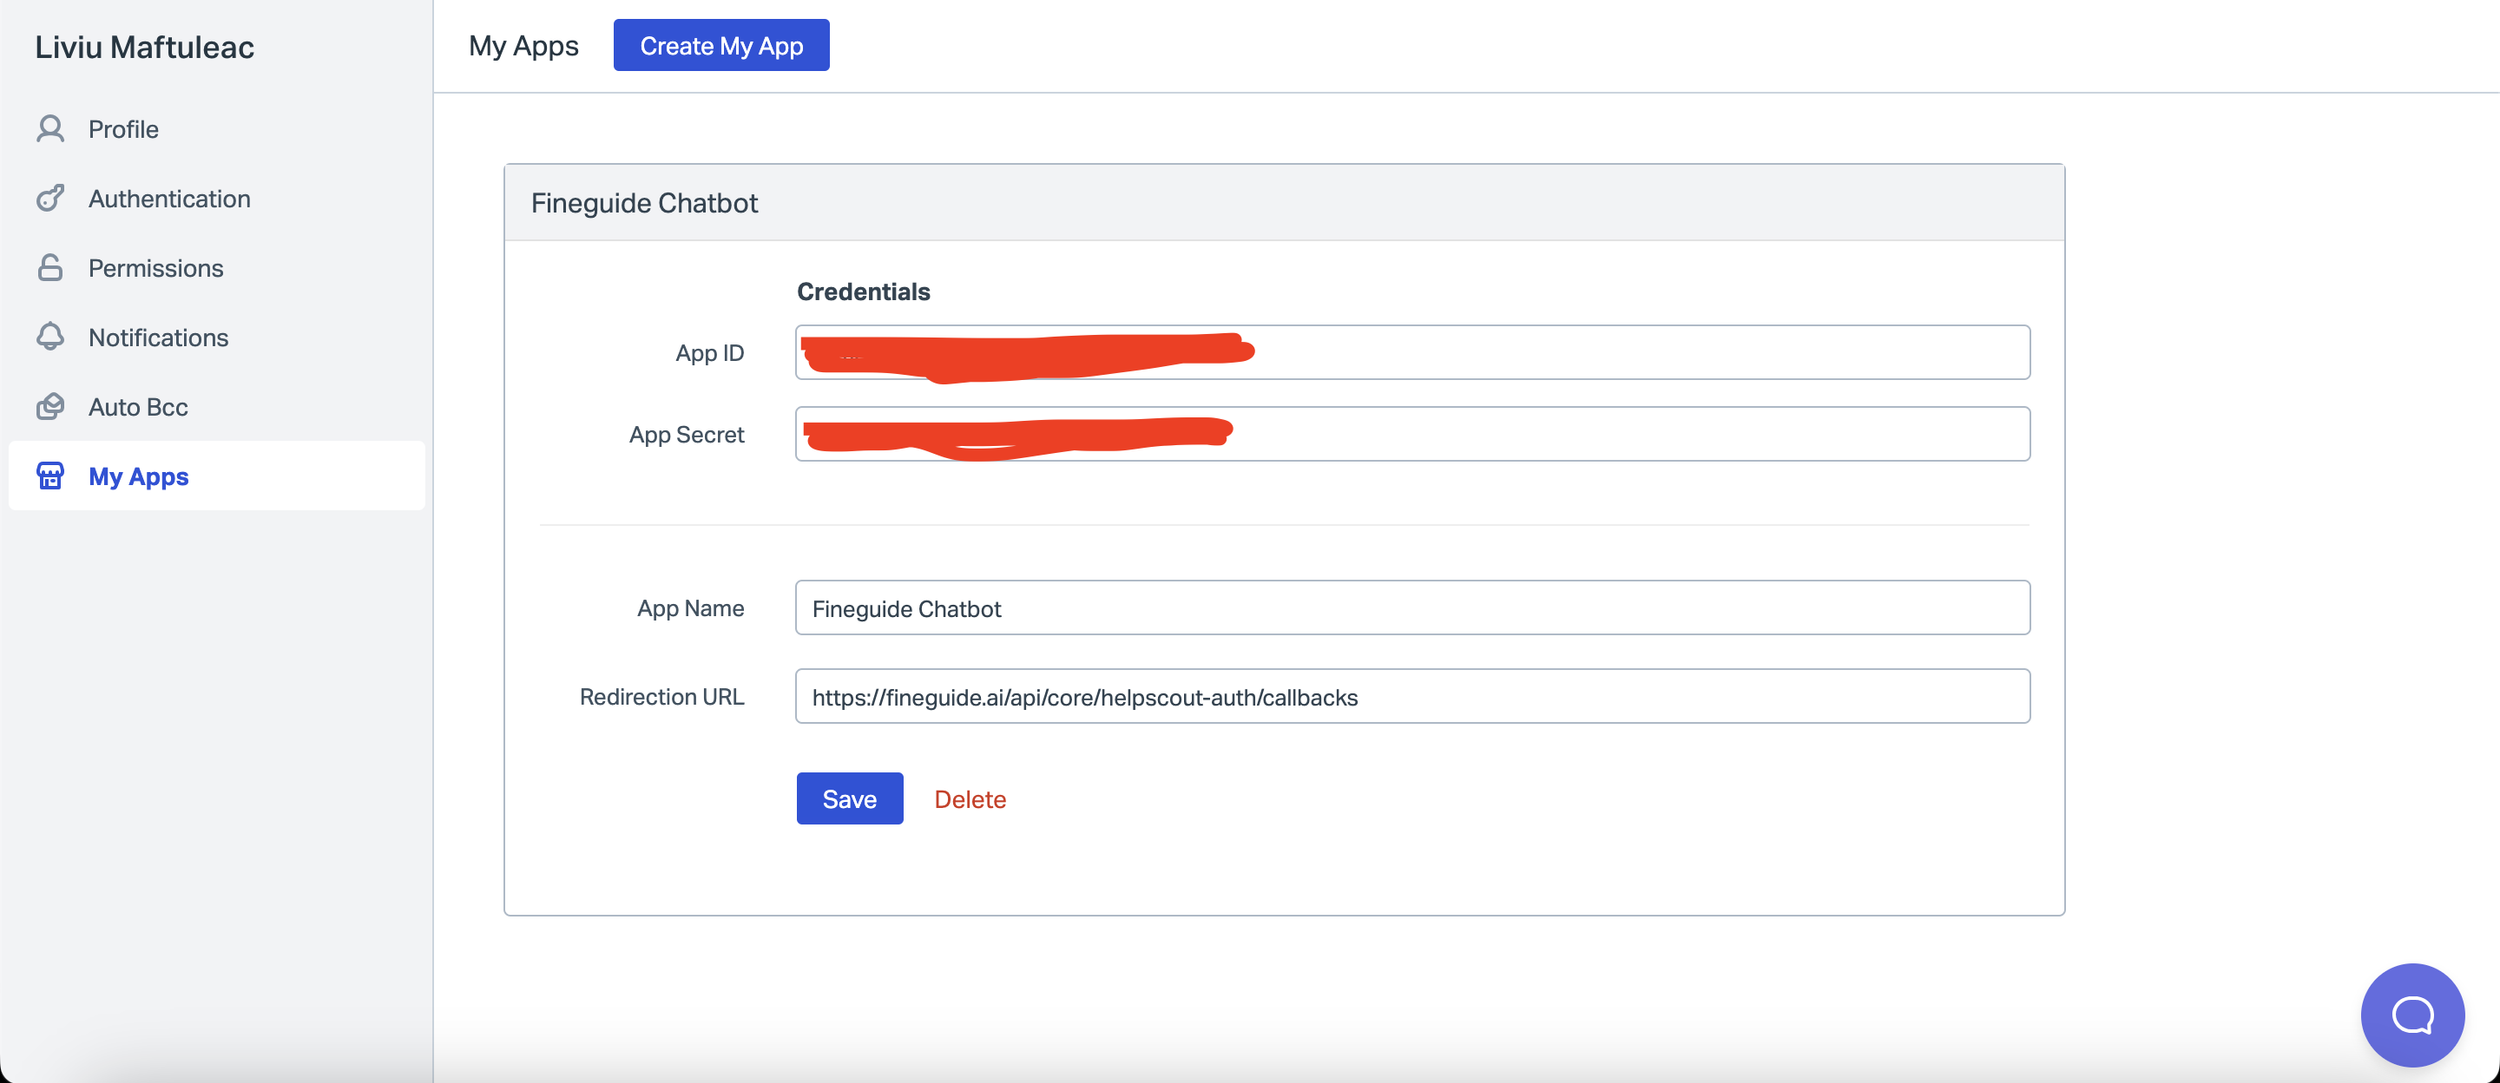Click the Notifications bell icon

point(50,337)
